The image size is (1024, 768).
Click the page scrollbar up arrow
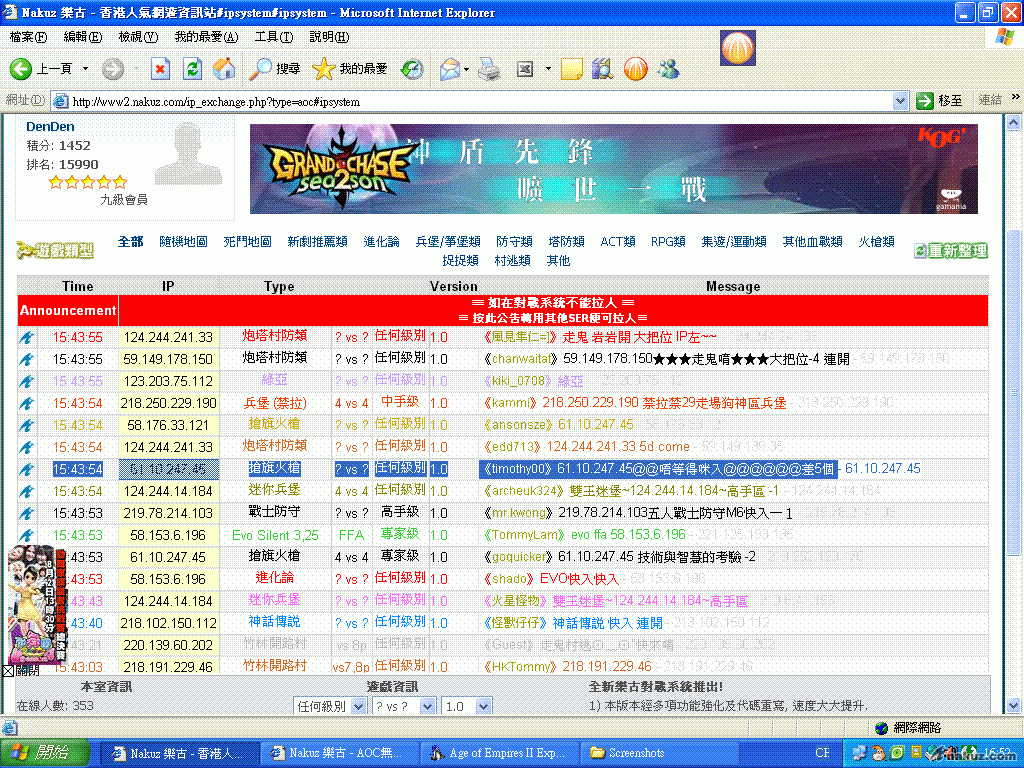tap(1014, 122)
